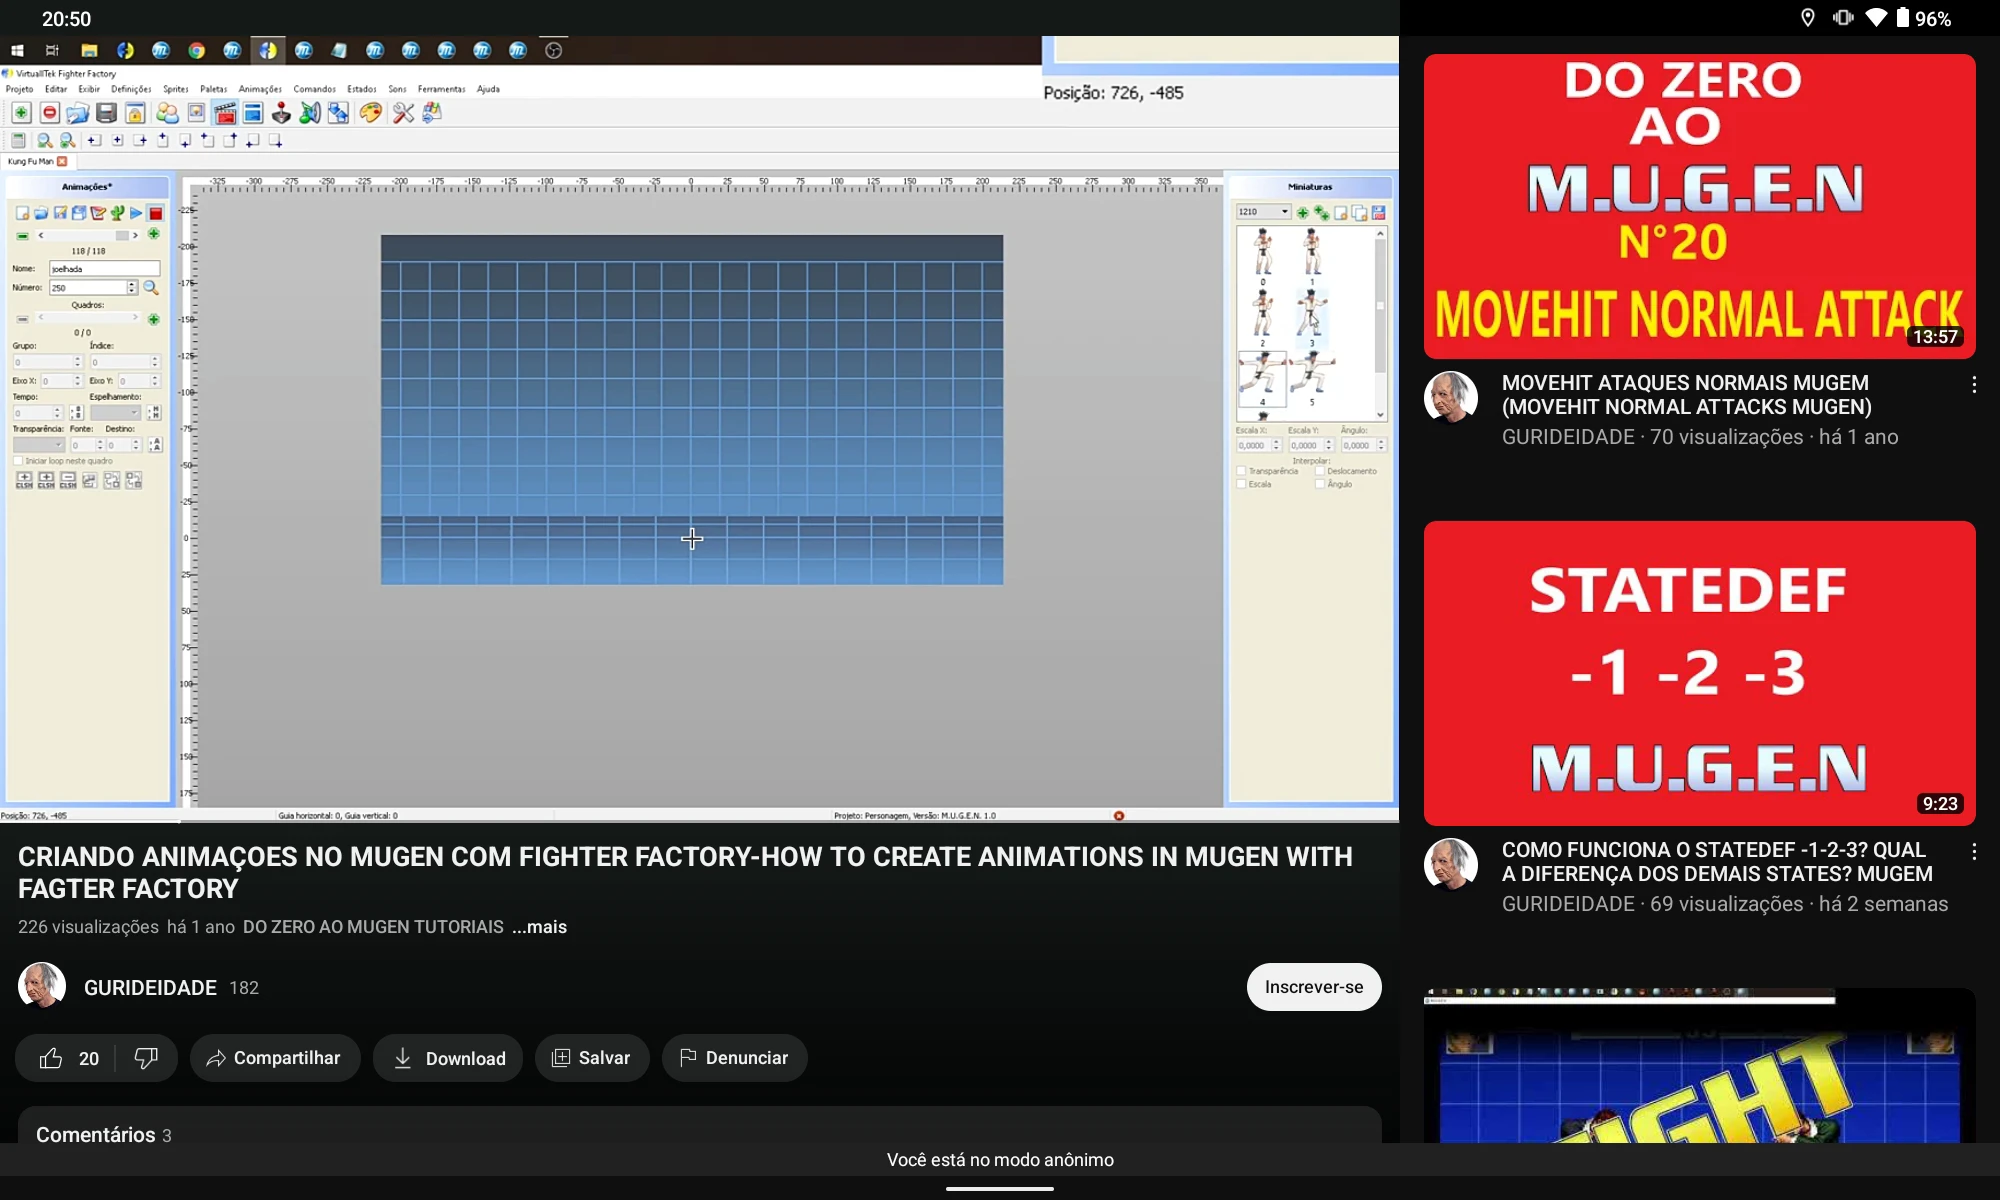Report video with Denunciar button
Viewport: 2000px width, 1200px height.
pos(734,1058)
